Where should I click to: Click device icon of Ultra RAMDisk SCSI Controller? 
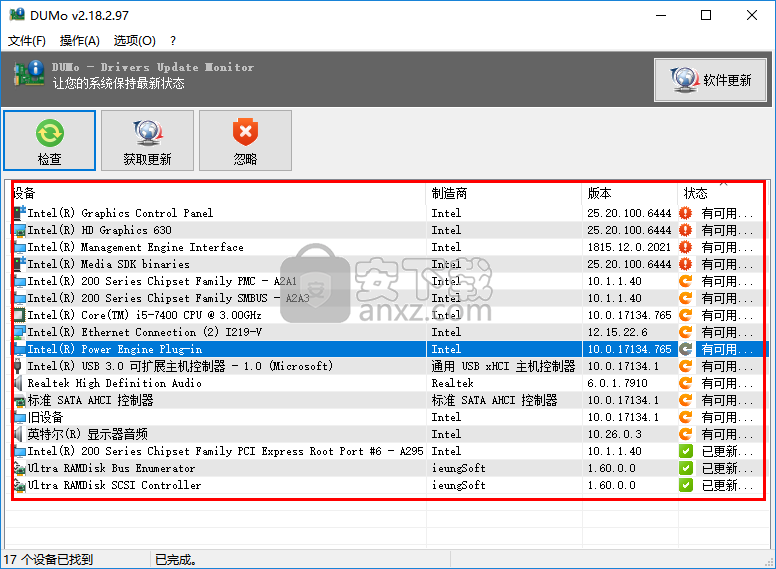point(20,485)
